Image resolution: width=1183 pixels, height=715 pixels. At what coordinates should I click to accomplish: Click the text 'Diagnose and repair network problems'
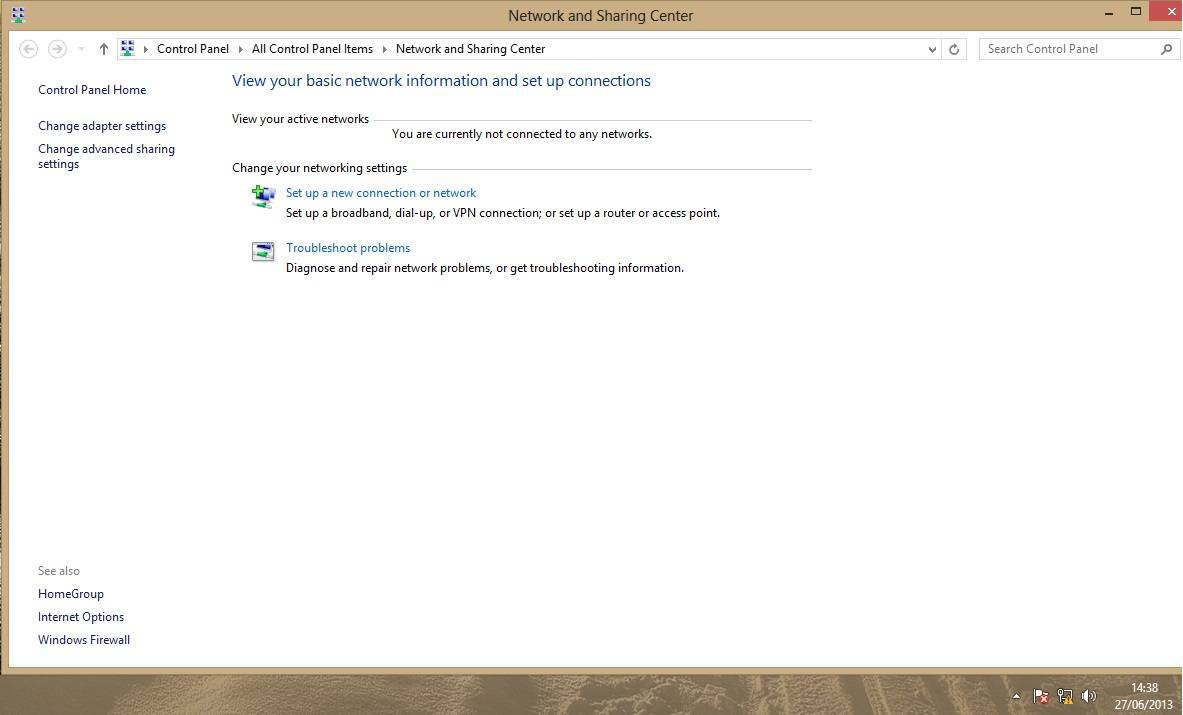click(x=388, y=268)
